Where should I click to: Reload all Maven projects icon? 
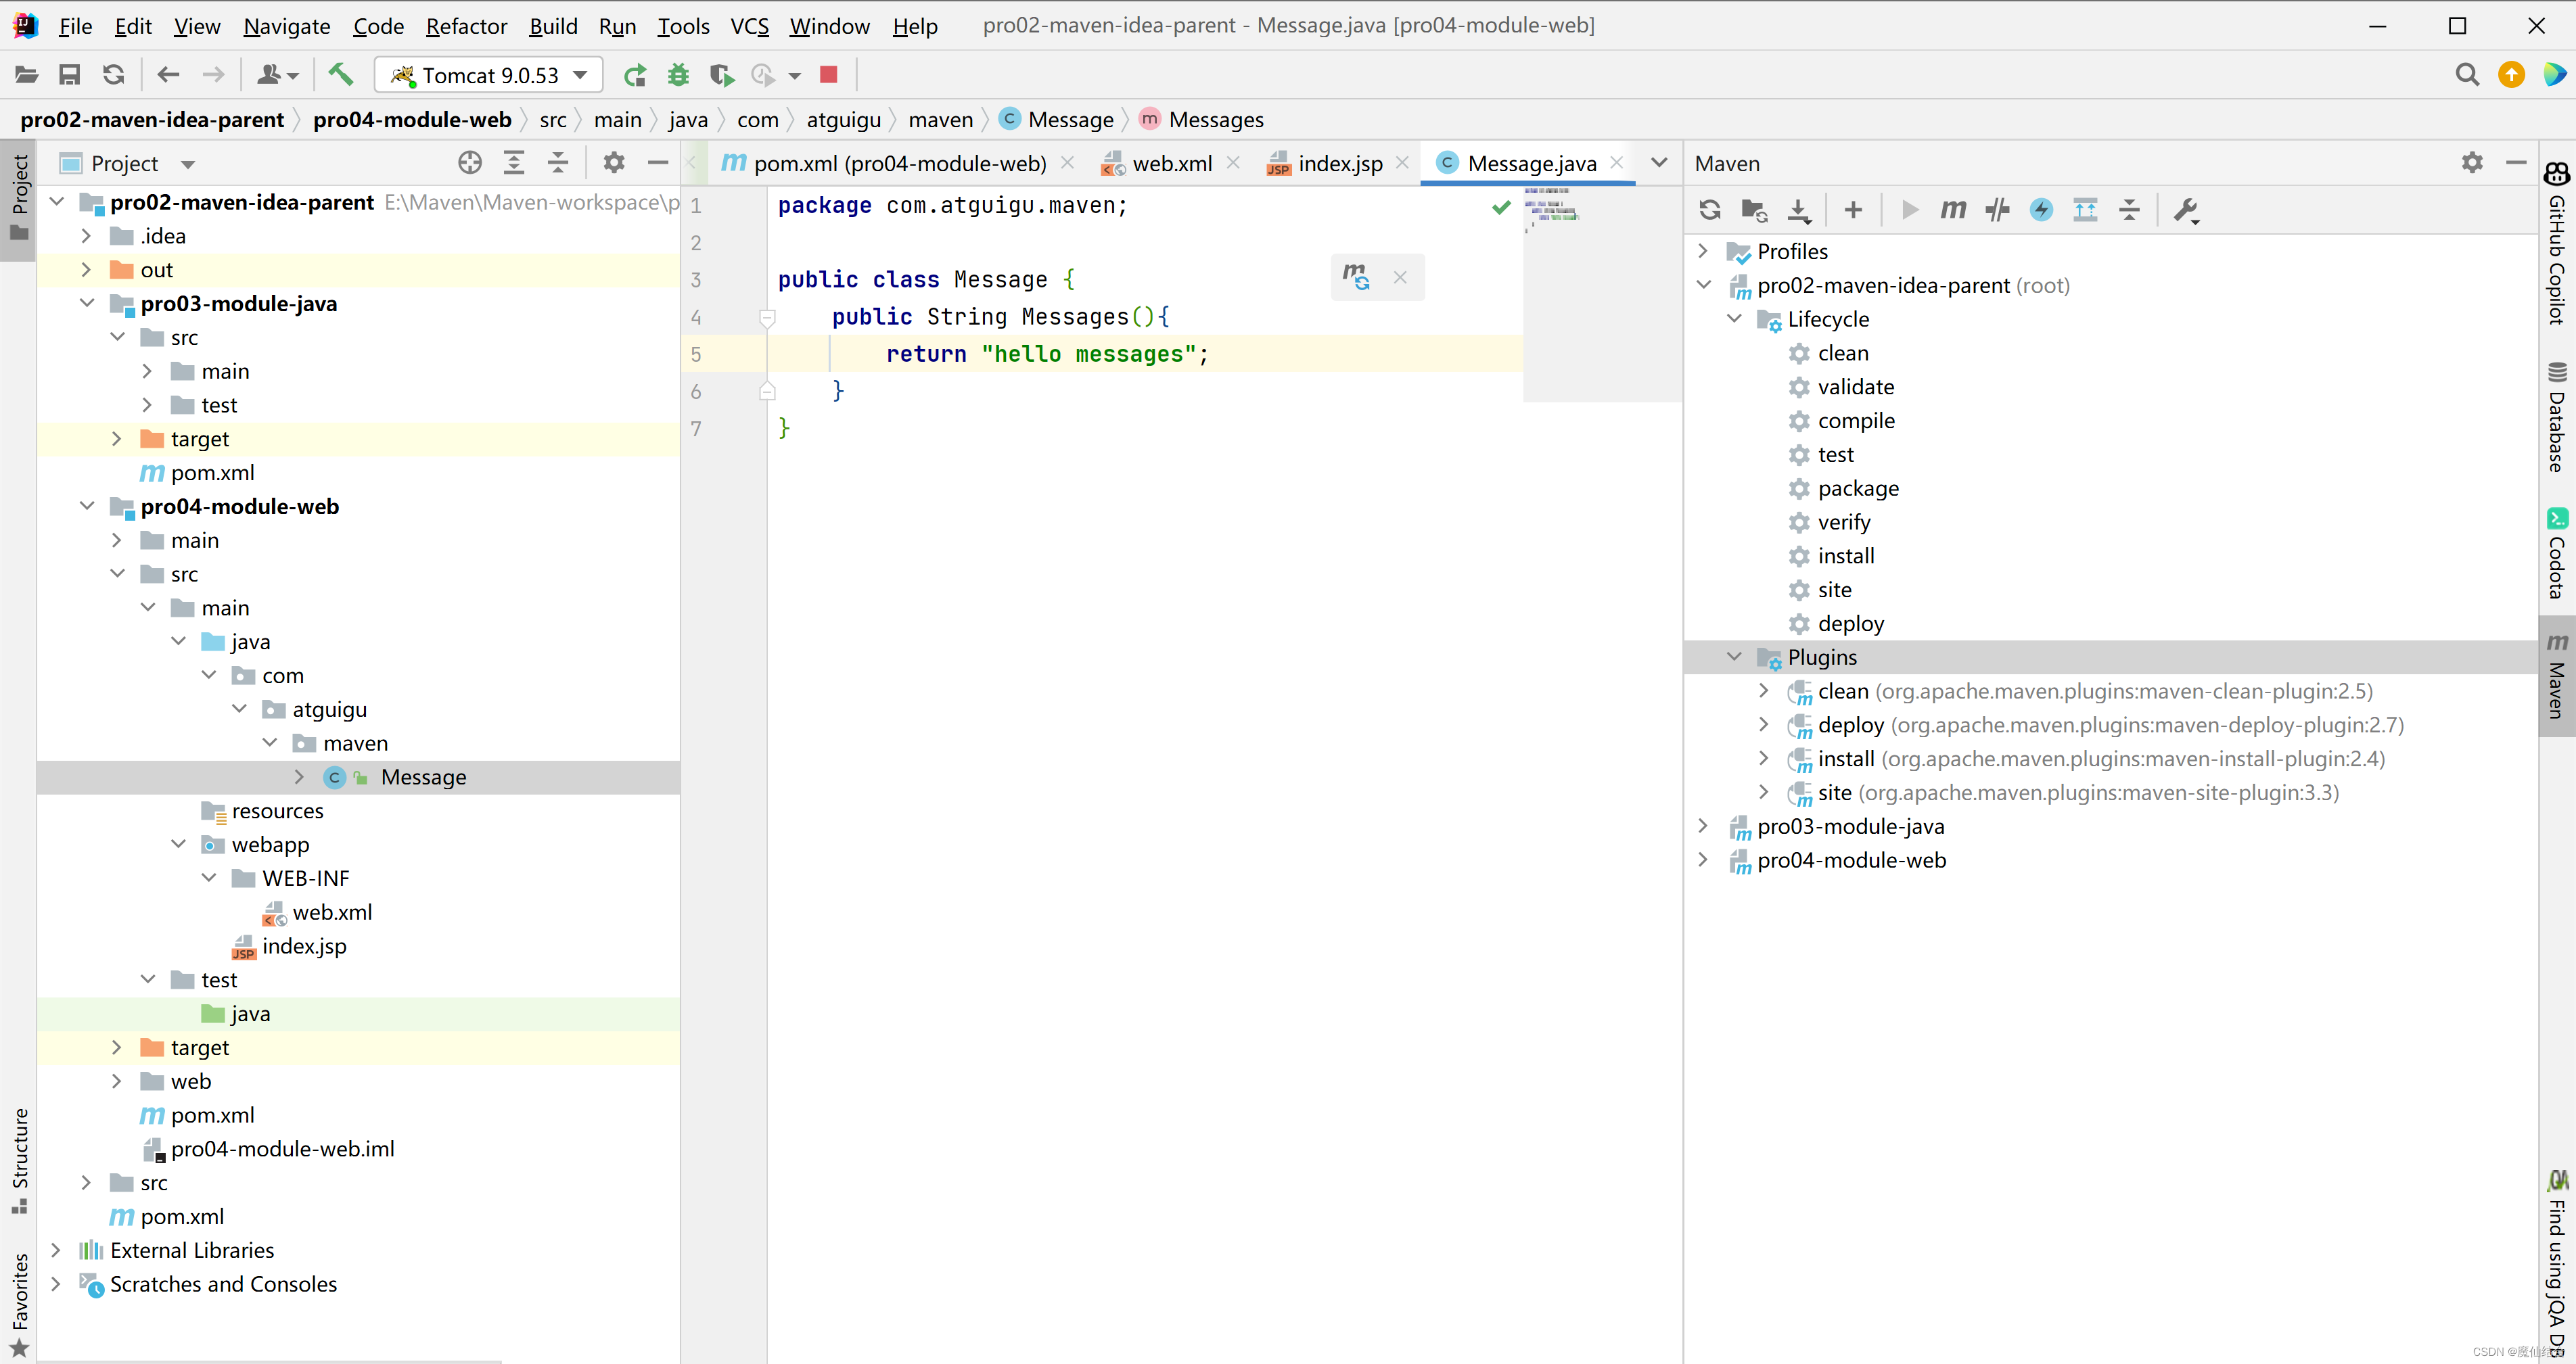coord(1710,210)
